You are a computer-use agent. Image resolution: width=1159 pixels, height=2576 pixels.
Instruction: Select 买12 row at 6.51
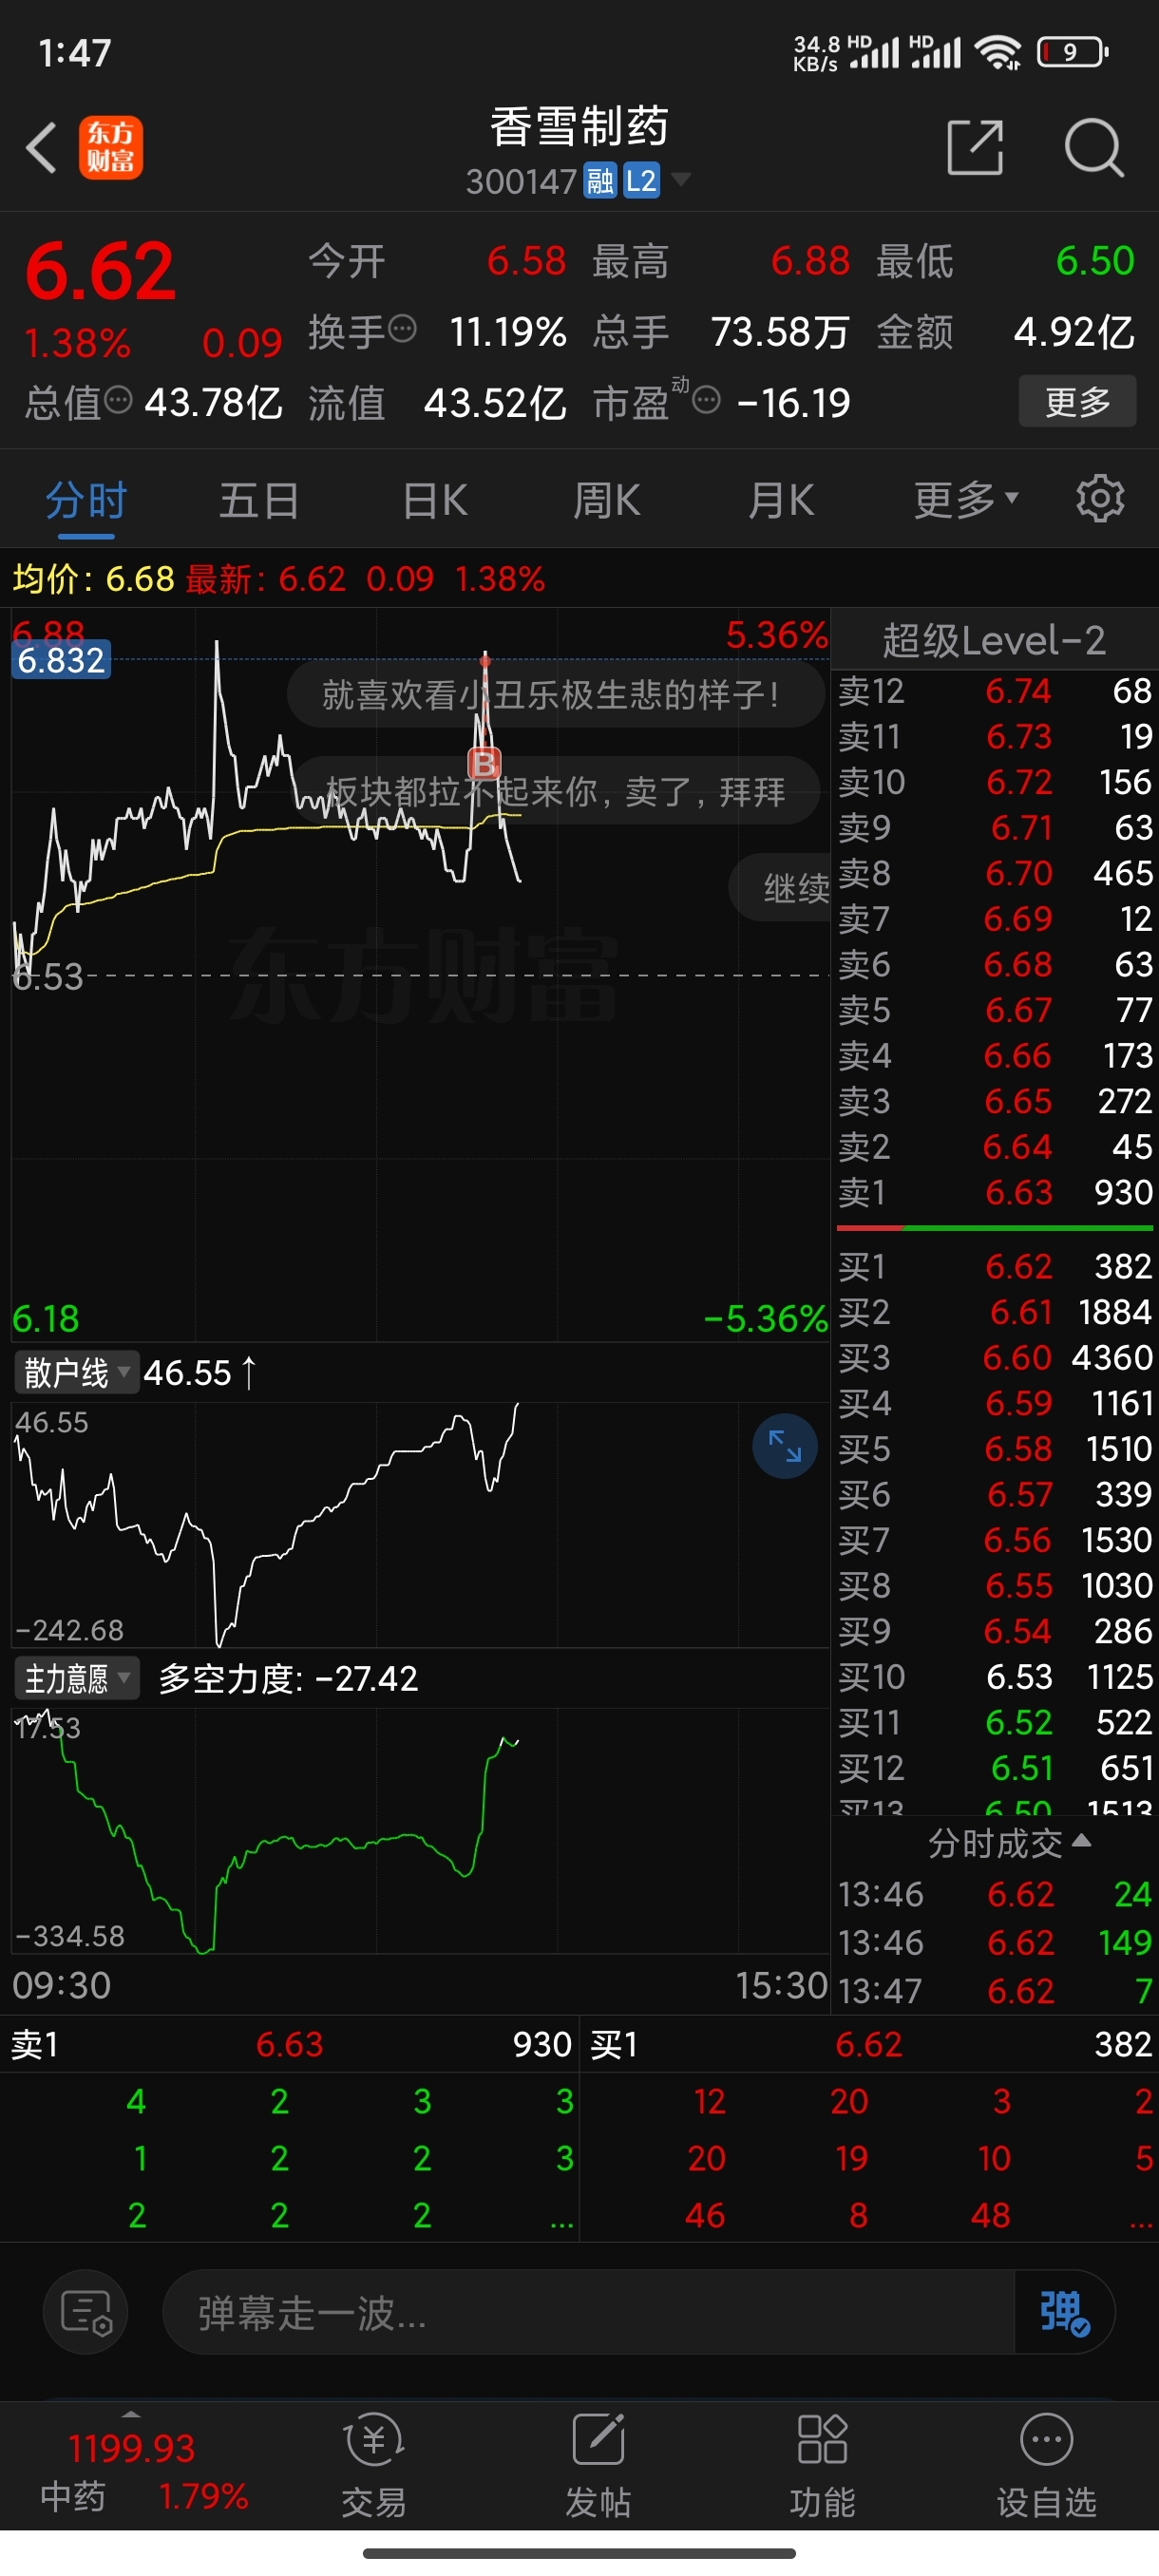(x=994, y=1768)
